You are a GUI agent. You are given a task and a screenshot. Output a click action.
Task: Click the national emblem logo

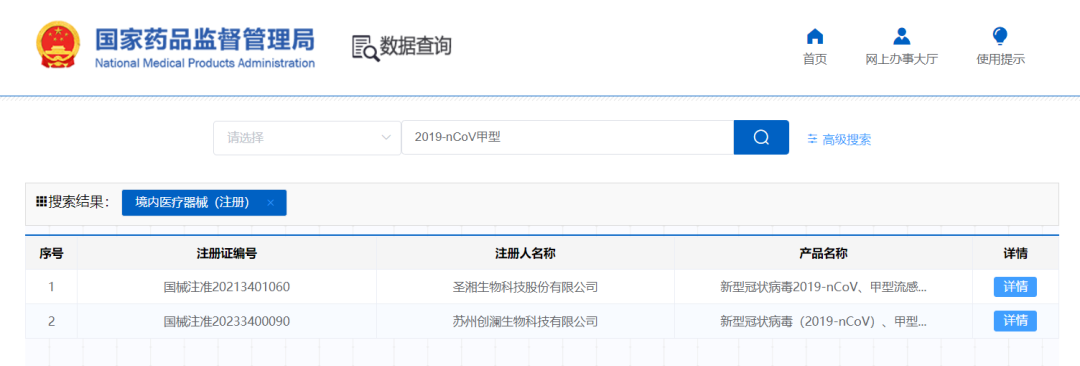58,45
